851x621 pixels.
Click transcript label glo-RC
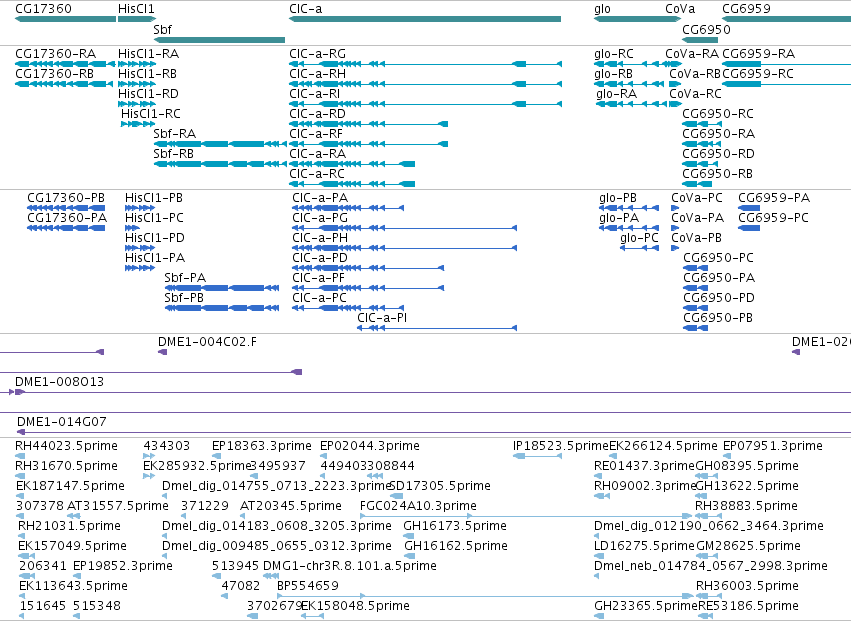click(614, 54)
